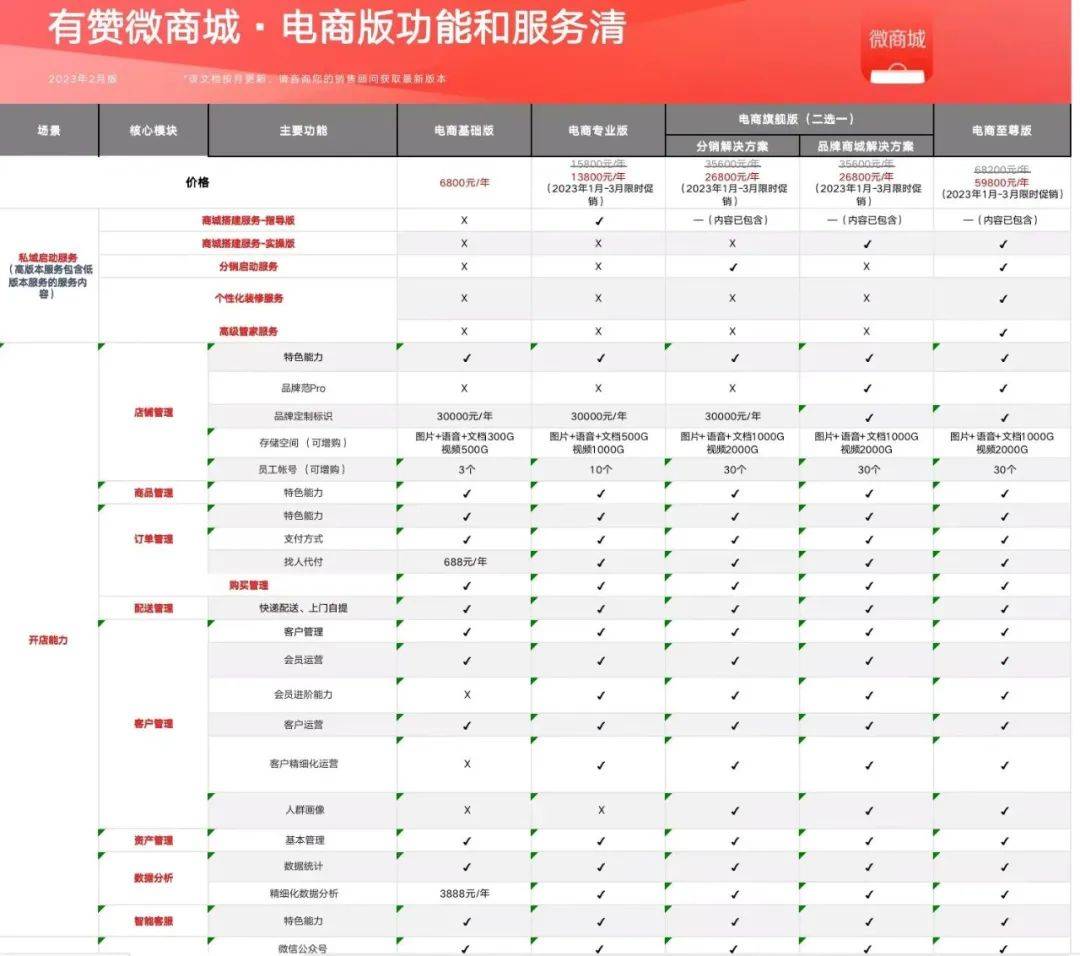The height and width of the screenshot is (956, 1080).
Task: Select the 个性化装修服务 row label
Action: click(x=249, y=298)
